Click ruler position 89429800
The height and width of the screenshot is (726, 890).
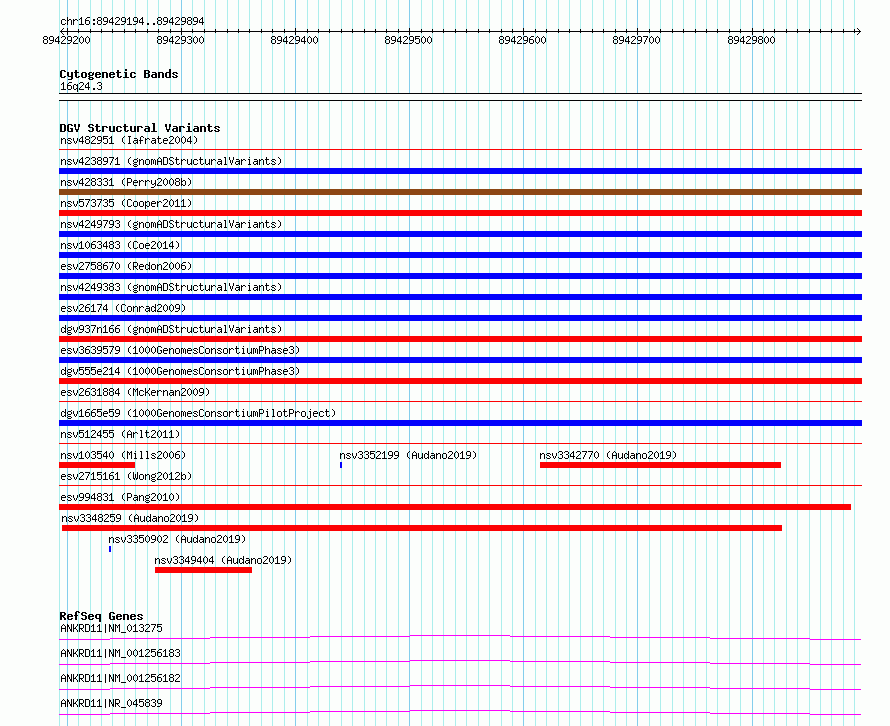click(x=752, y=40)
